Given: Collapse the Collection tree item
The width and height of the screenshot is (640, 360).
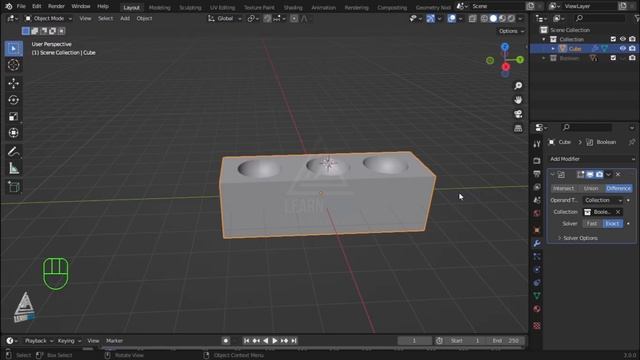Looking at the screenshot, I should click(544, 39).
